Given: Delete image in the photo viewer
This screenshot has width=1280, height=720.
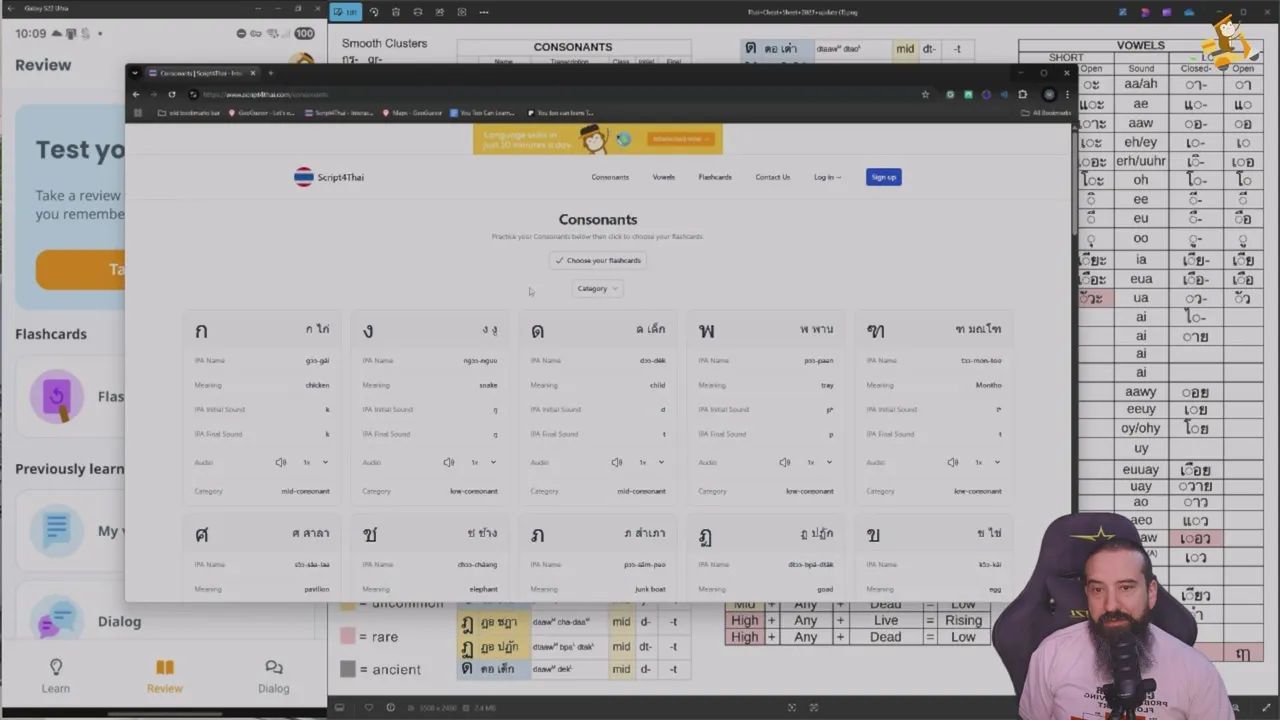Looking at the screenshot, I should click(396, 12).
